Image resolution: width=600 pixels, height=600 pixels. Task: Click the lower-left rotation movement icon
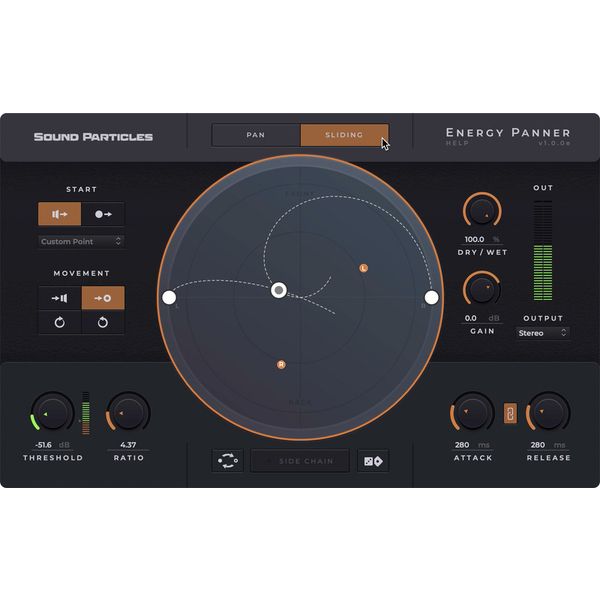click(60, 322)
